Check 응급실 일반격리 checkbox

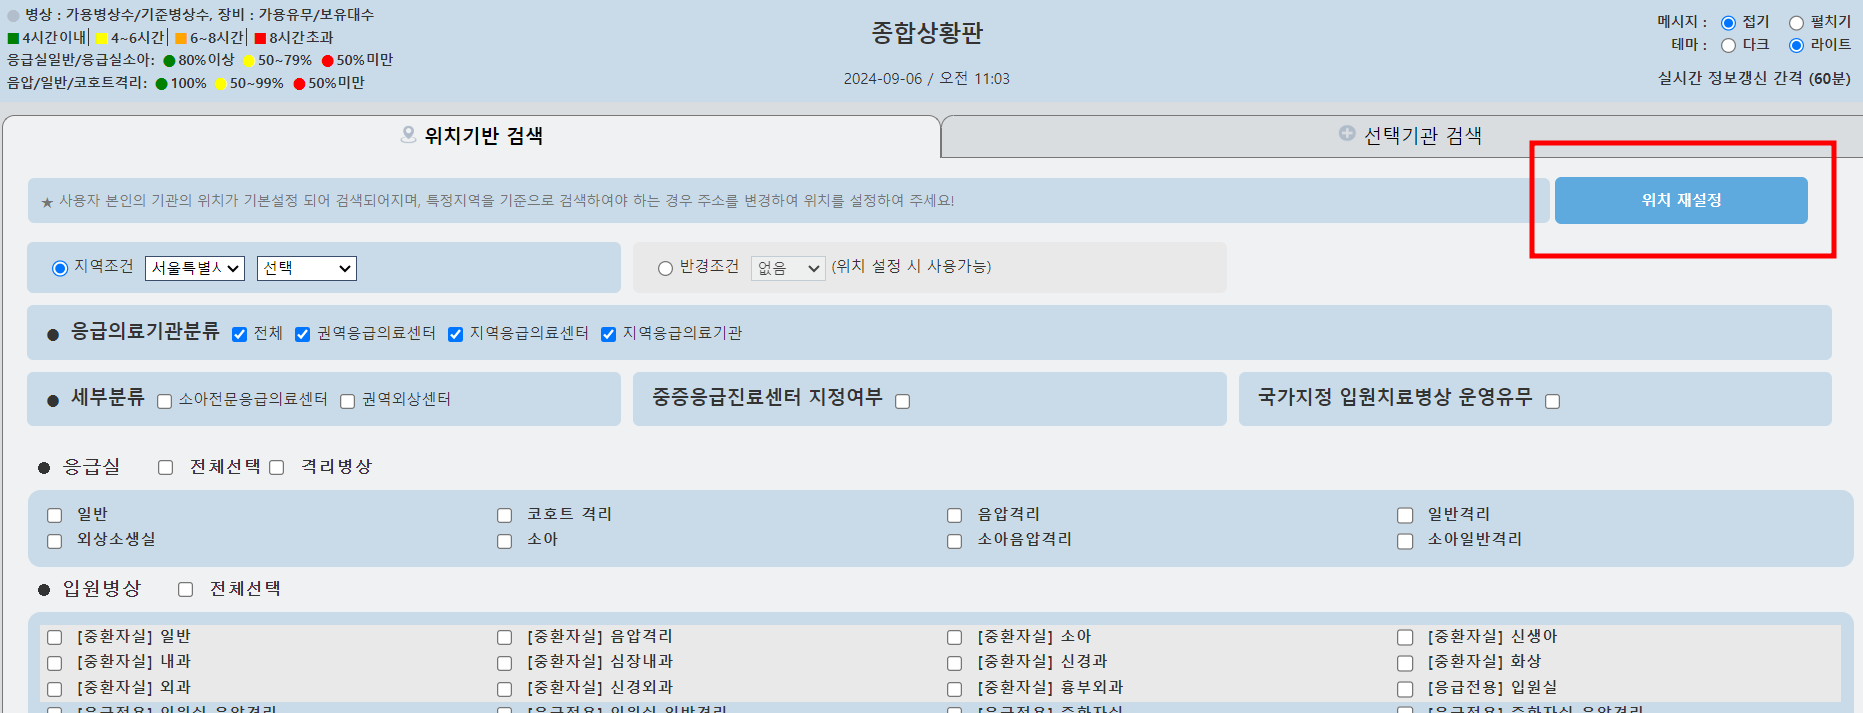pos(1405,516)
